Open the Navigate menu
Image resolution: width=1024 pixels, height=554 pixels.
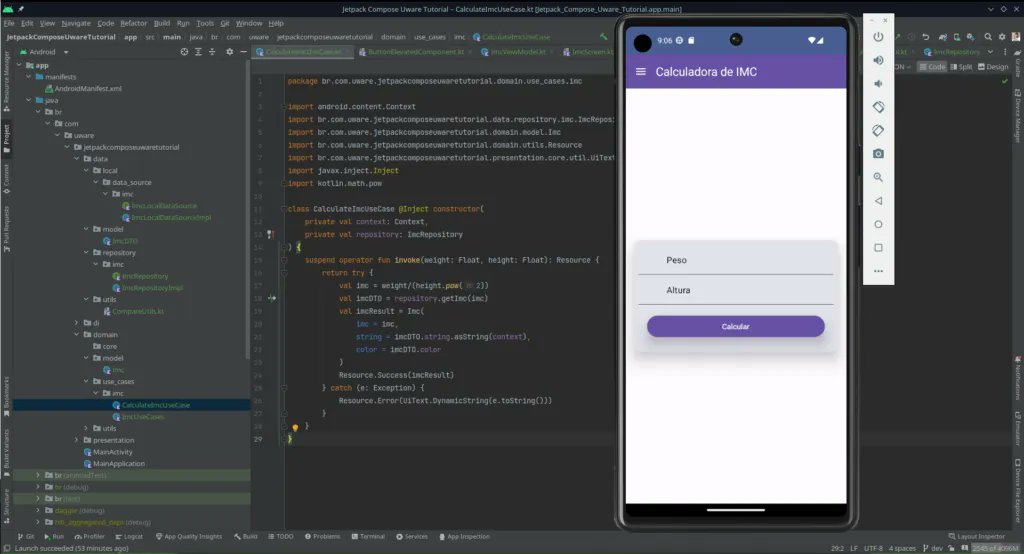pos(76,23)
